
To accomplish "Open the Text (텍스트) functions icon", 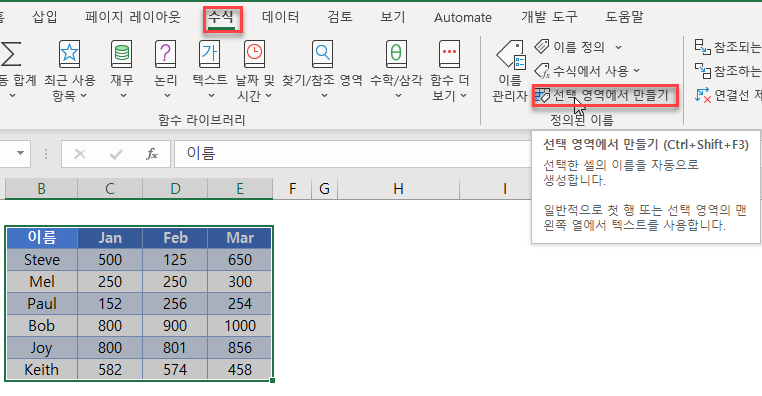I will point(209,54).
